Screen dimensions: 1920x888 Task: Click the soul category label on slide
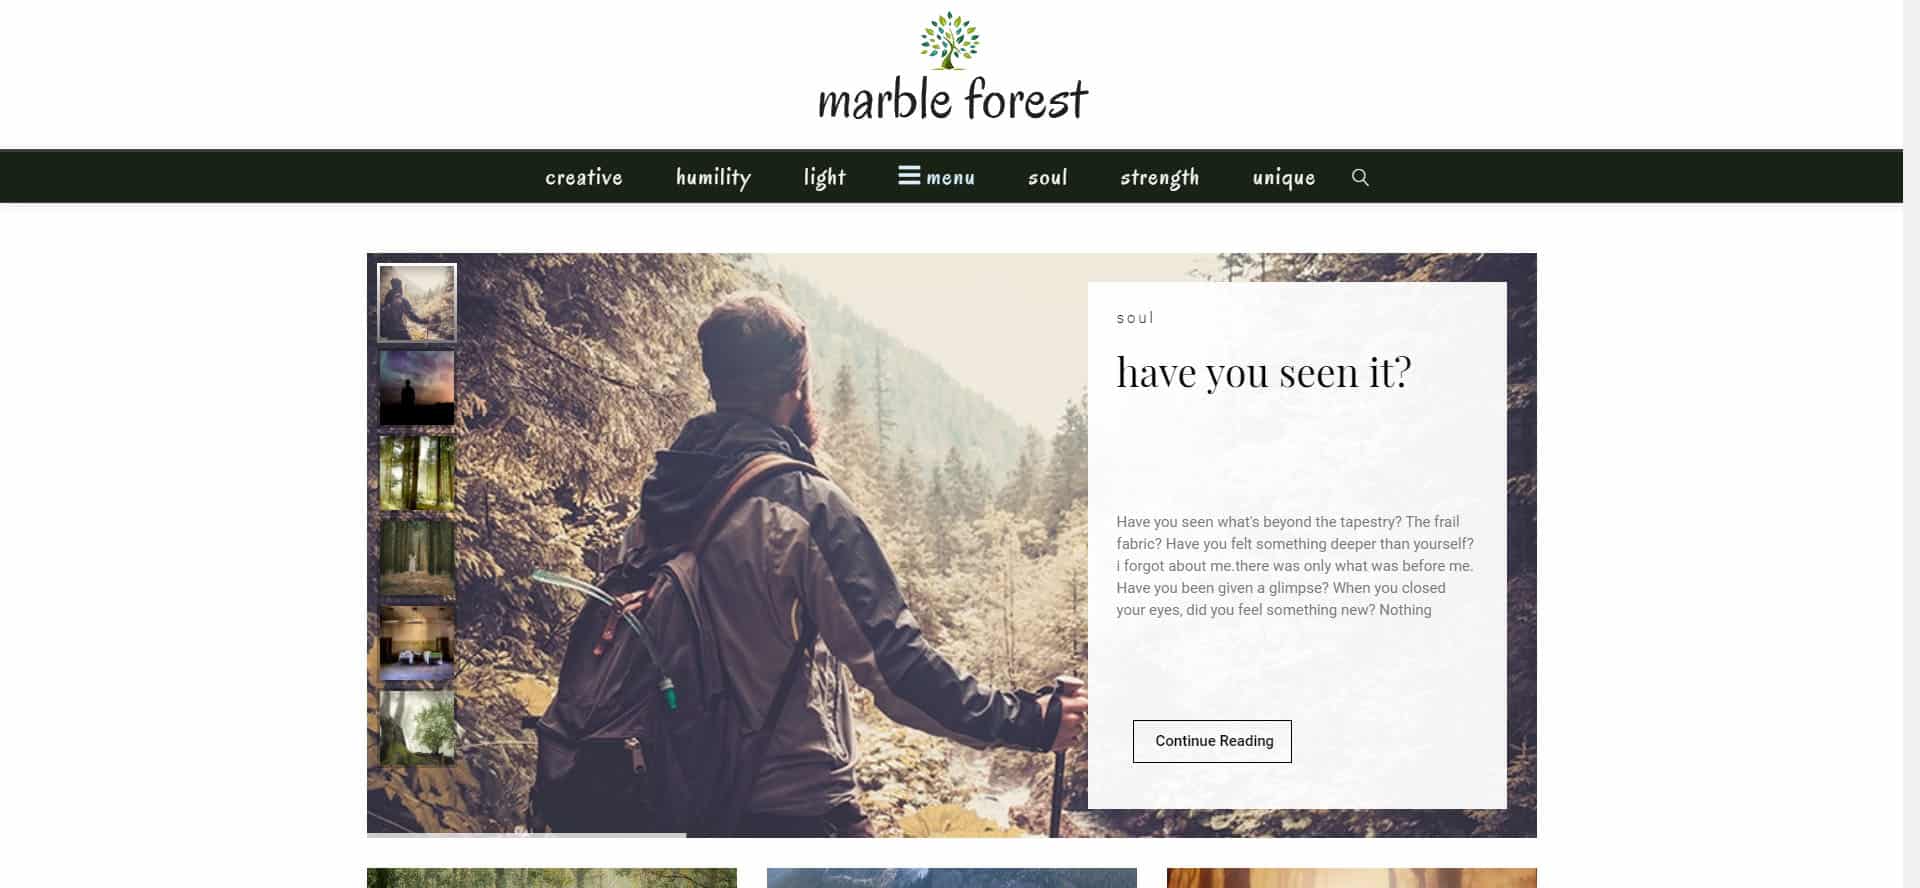[1135, 318]
